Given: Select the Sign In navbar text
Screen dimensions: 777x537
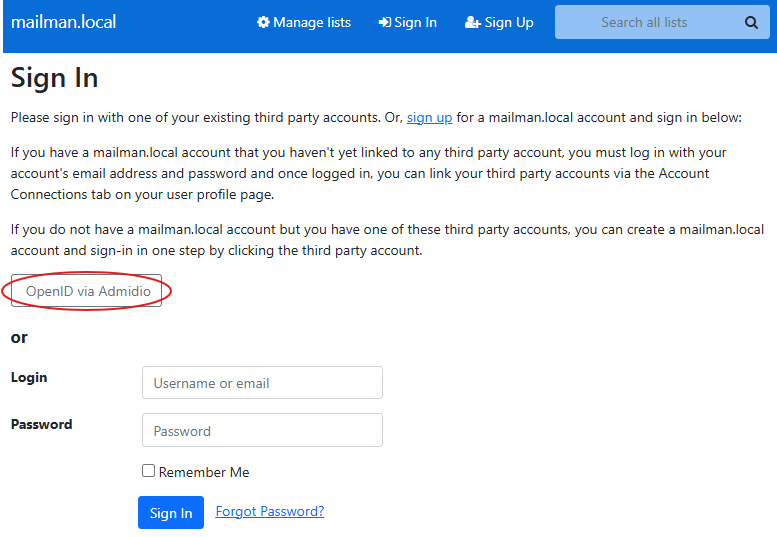Looking at the screenshot, I should point(416,22).
